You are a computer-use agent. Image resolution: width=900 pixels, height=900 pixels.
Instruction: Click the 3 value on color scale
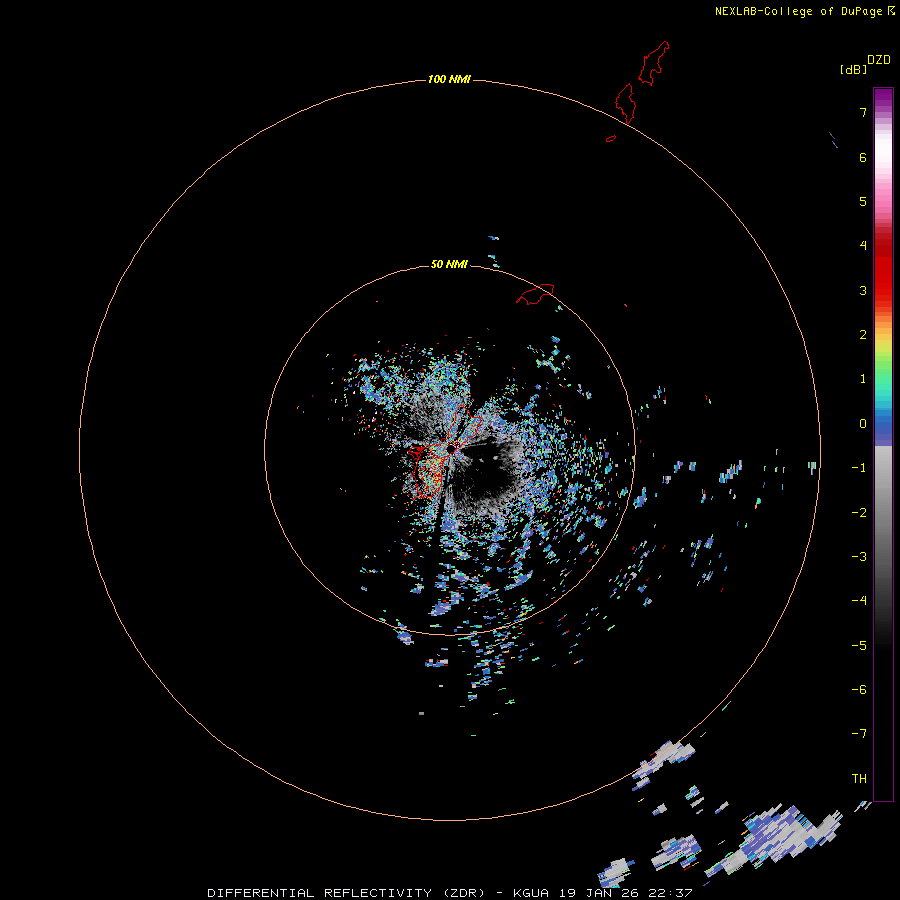(863, 290)
